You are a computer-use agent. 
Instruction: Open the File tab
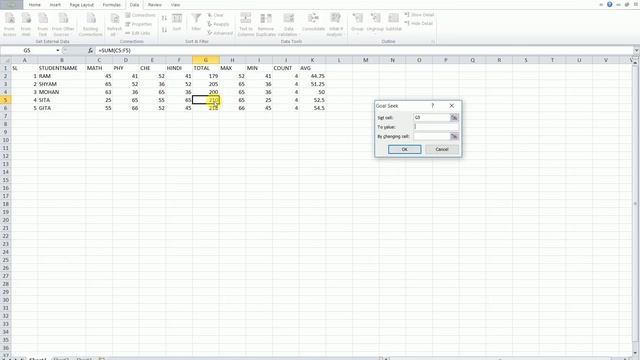coord(11,5)
